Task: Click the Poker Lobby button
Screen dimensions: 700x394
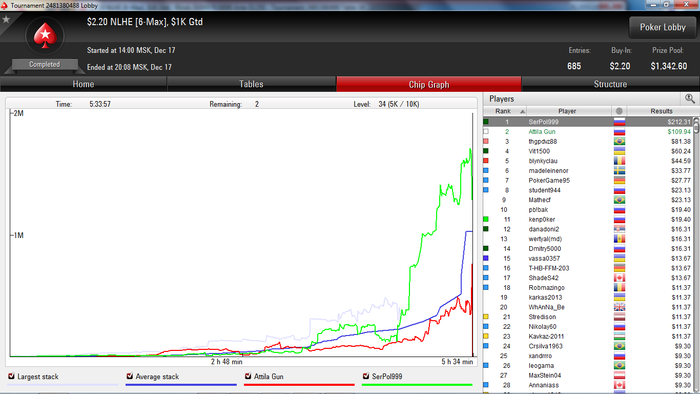Action: coord(662,27)
